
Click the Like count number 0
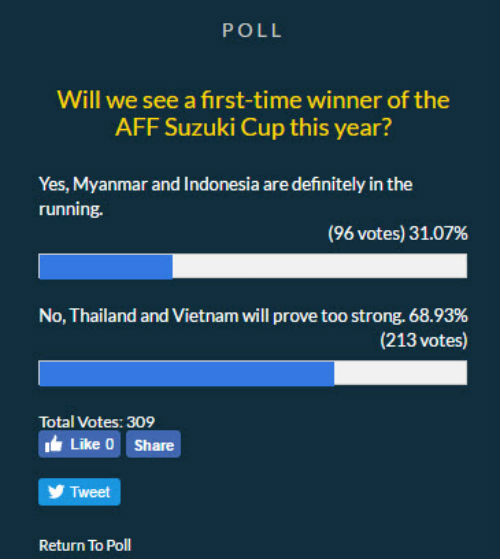tap(109, 444)
